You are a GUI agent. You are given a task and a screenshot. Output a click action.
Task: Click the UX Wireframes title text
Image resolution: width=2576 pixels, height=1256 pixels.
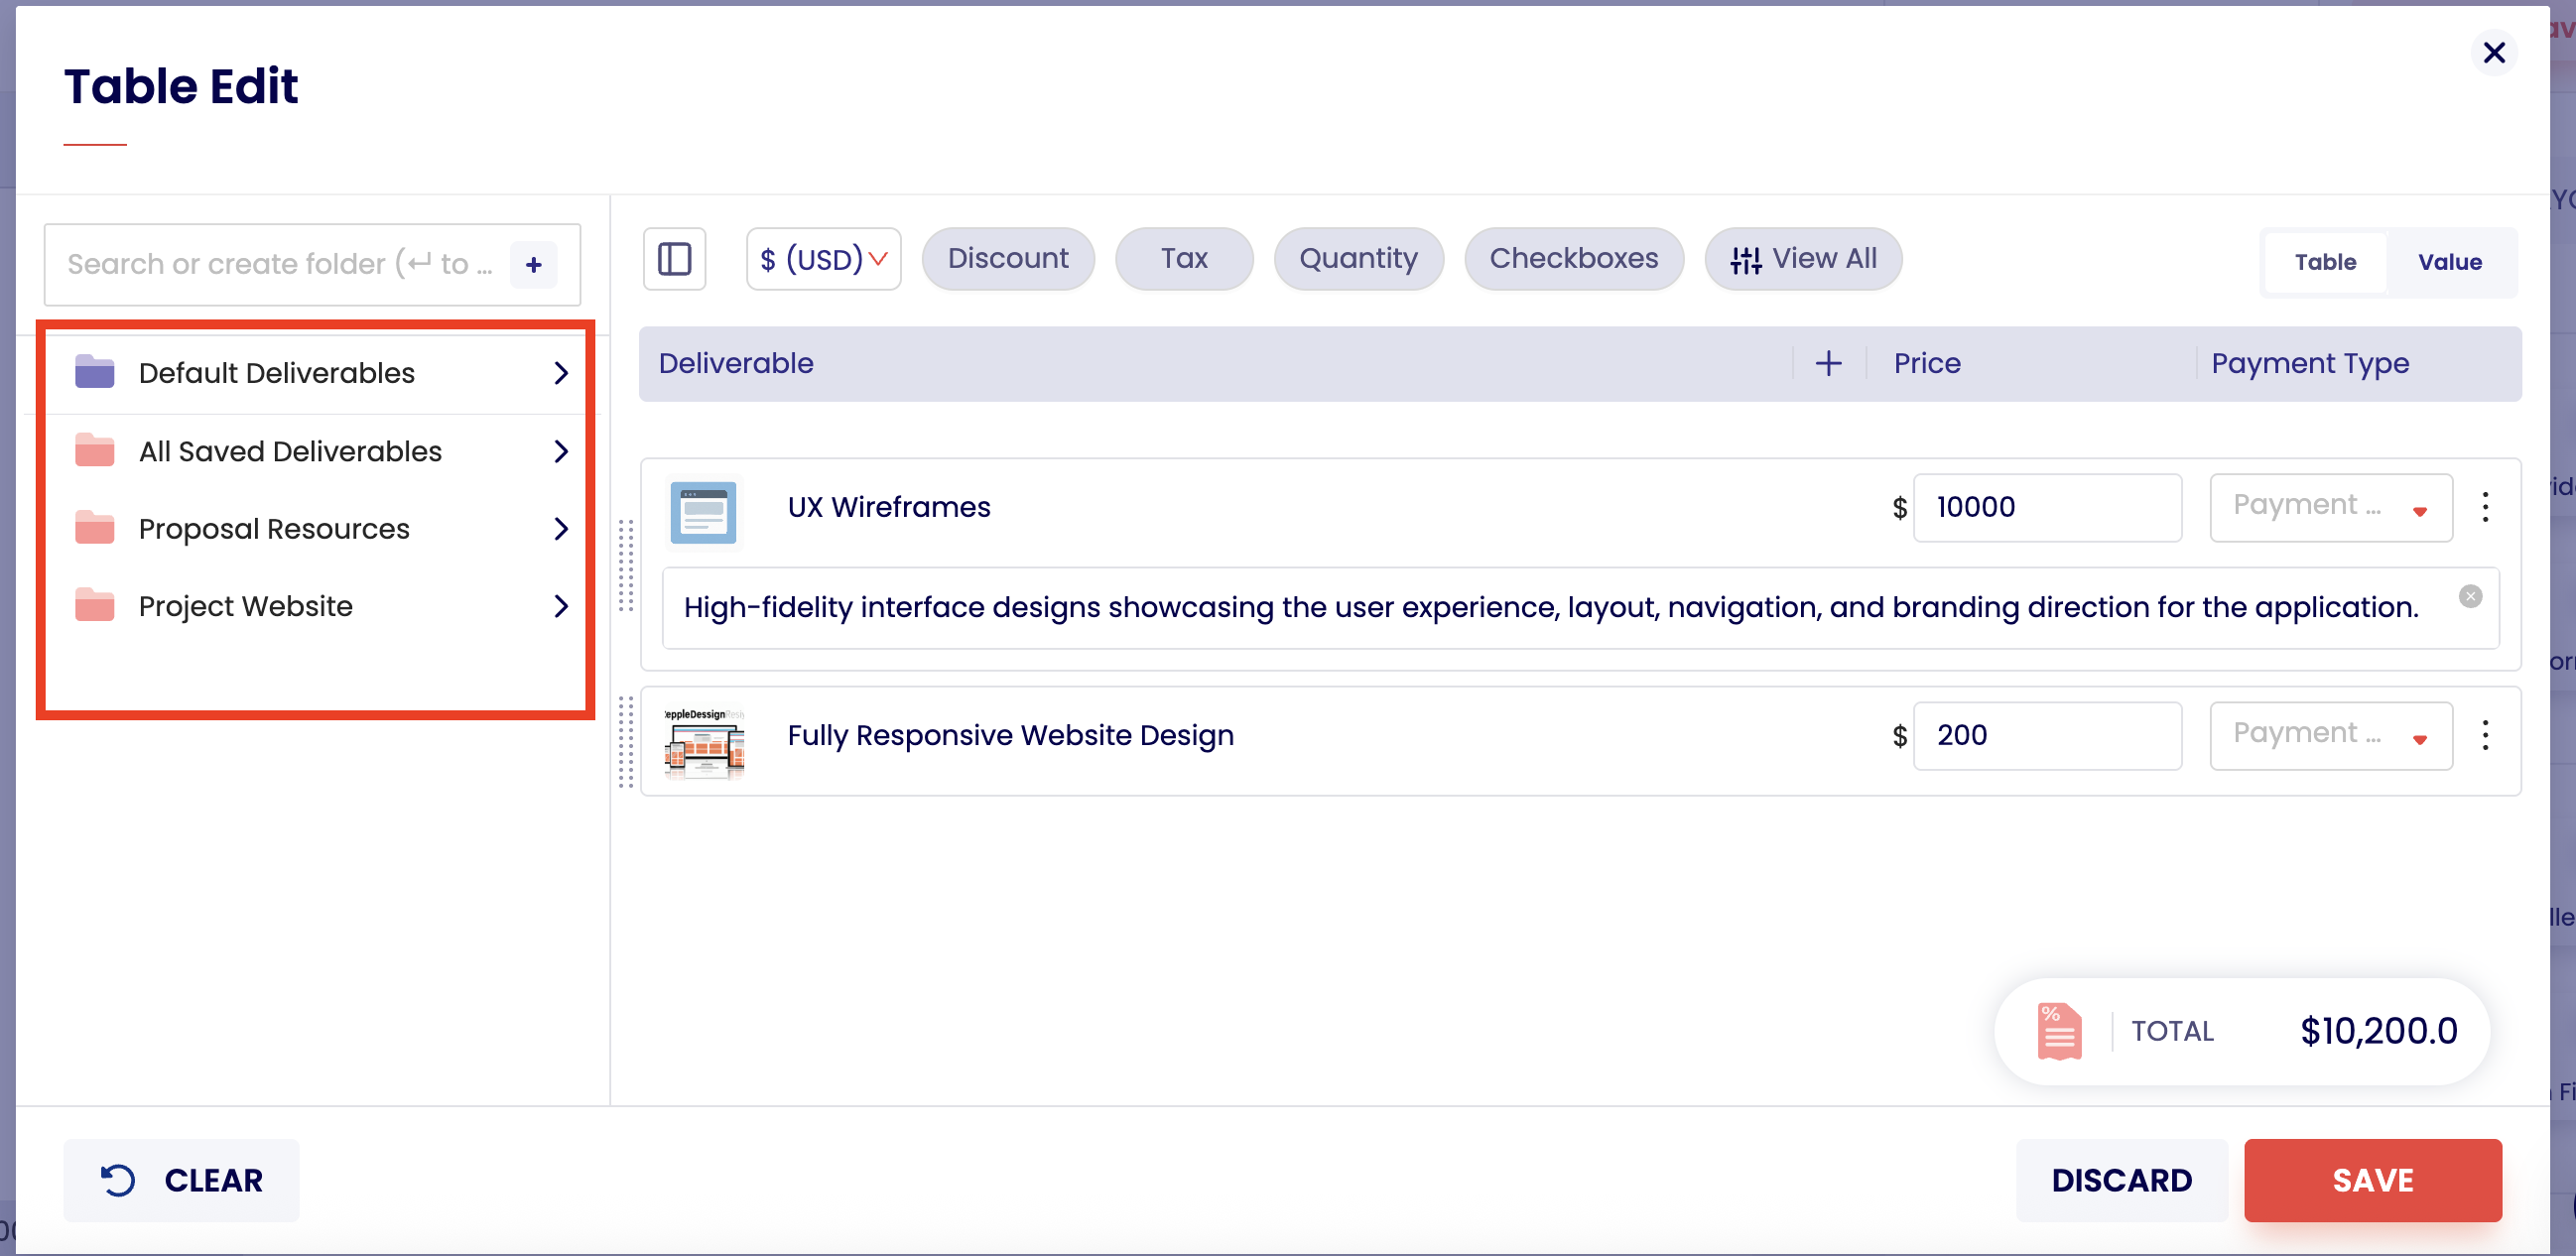tap(889, 507)
